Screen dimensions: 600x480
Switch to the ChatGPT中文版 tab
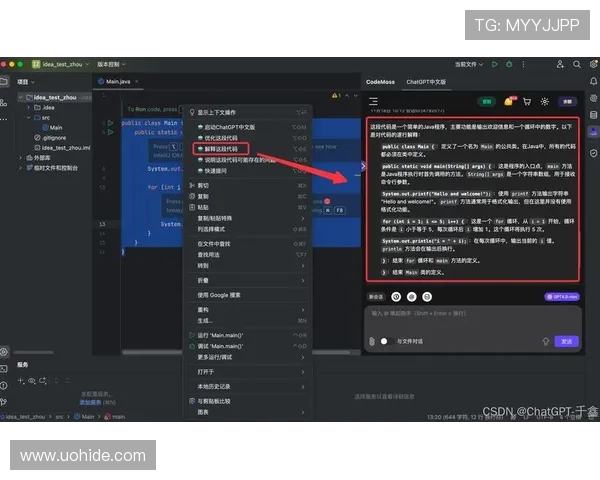(428, 81)
